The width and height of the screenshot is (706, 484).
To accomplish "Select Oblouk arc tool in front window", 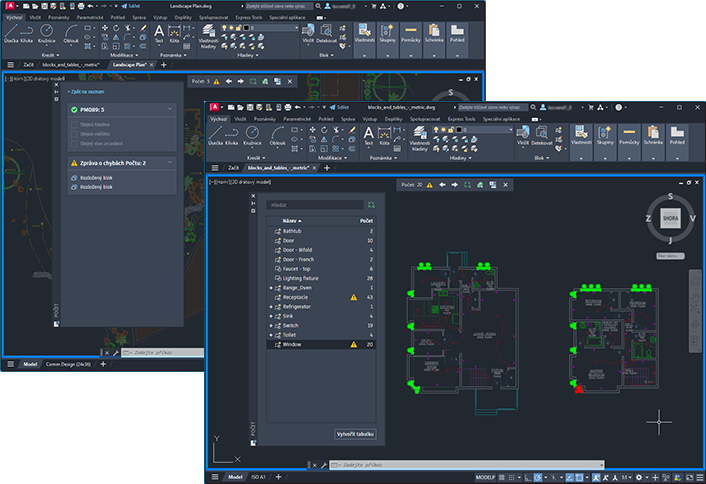I will pos(277,135).
